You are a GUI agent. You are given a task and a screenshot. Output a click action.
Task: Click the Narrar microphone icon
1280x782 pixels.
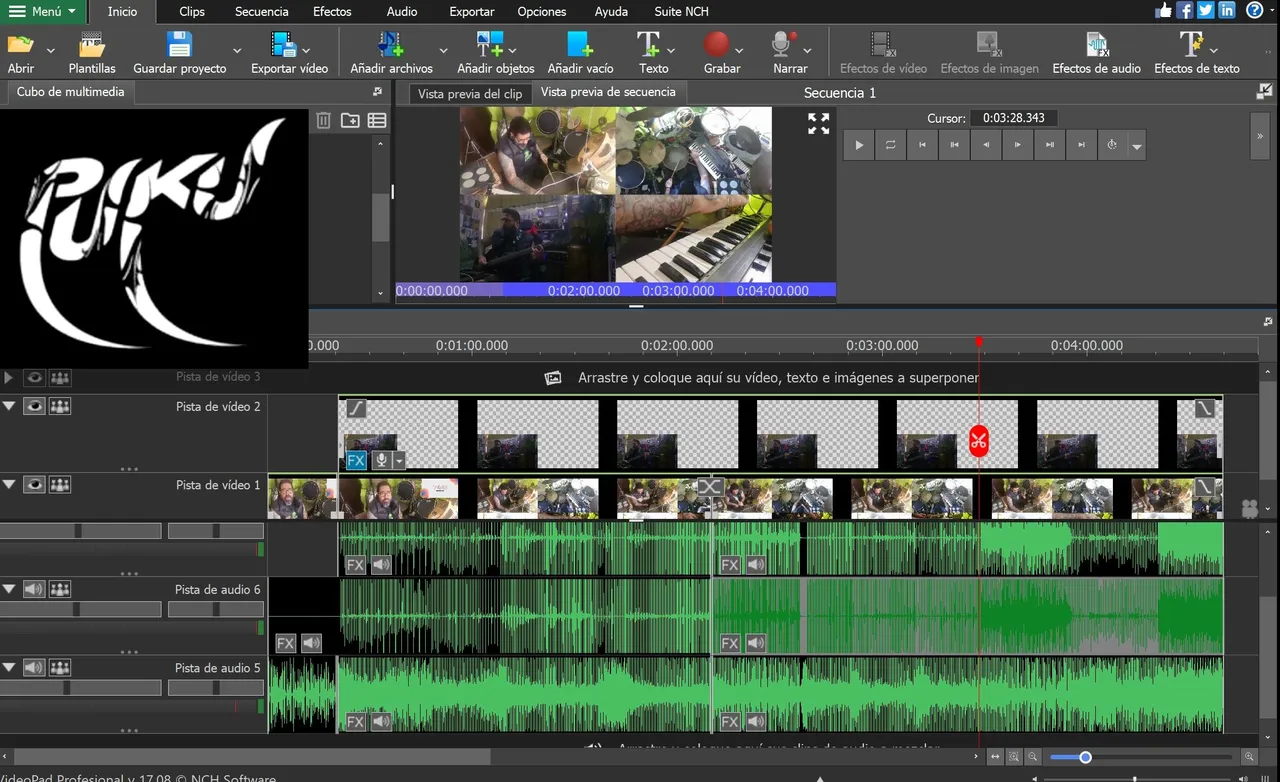coord(784,45)
